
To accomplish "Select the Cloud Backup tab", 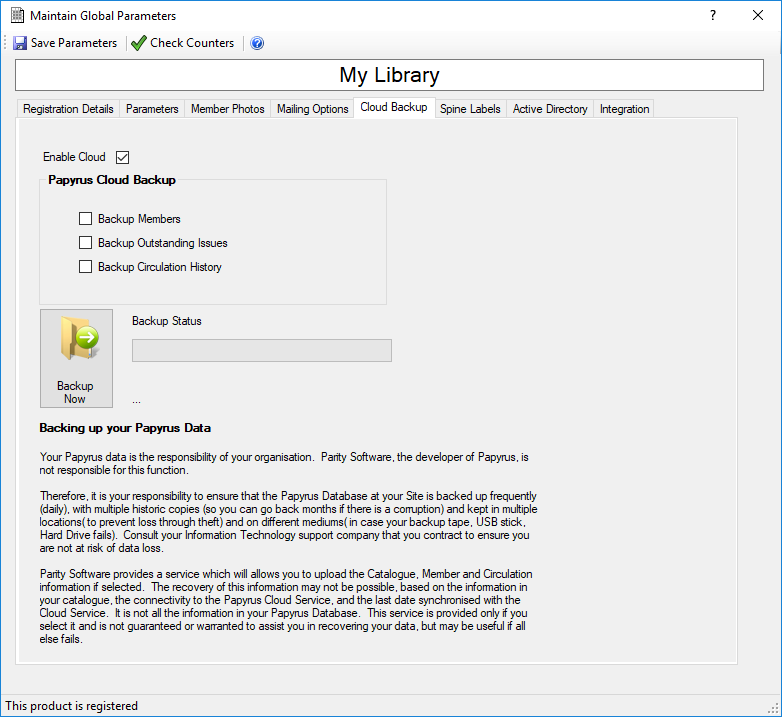I will (x=394, y=107).
